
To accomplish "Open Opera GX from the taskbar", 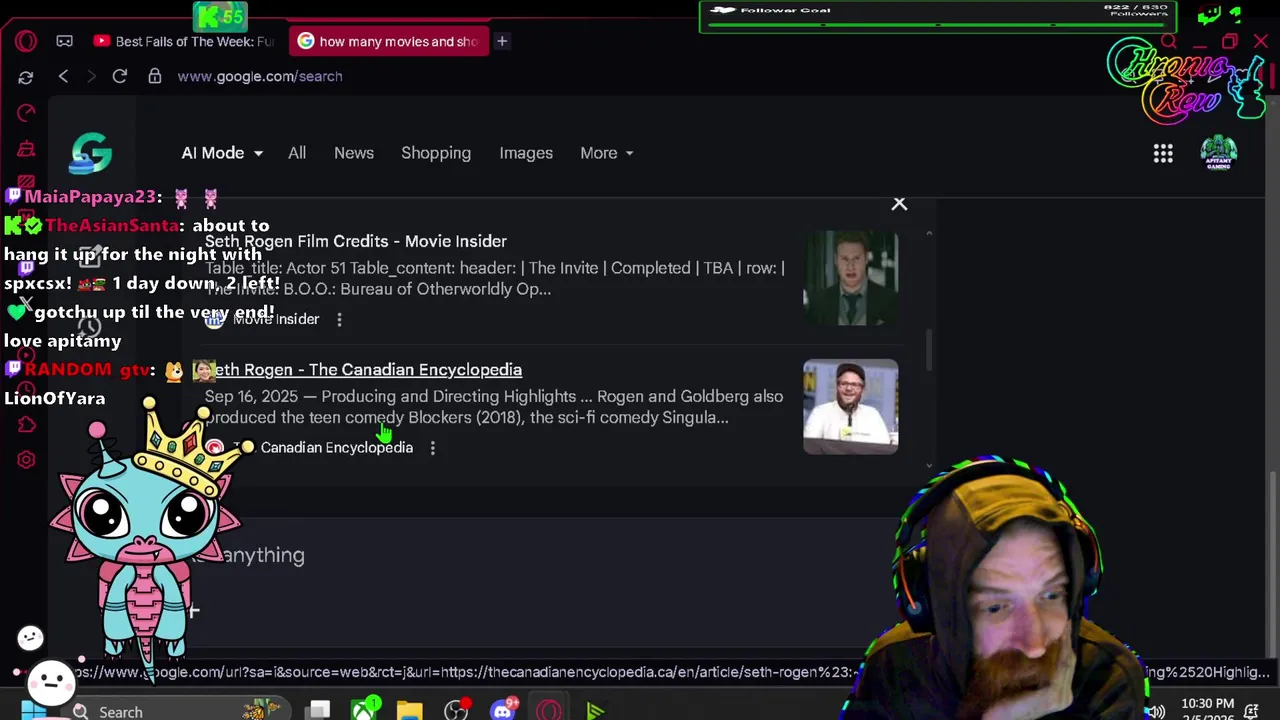I will (549, 711).
